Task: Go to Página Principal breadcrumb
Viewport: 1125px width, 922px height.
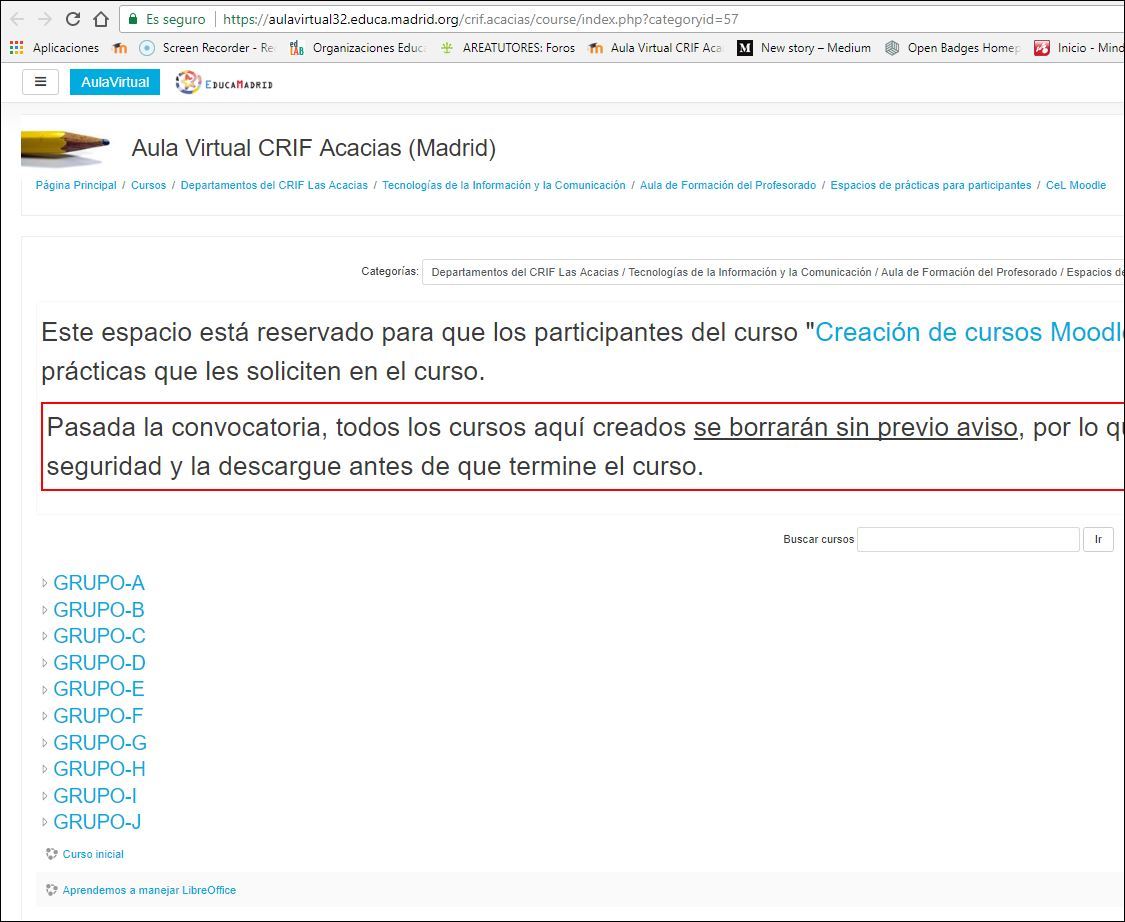Action: (76, 185)
